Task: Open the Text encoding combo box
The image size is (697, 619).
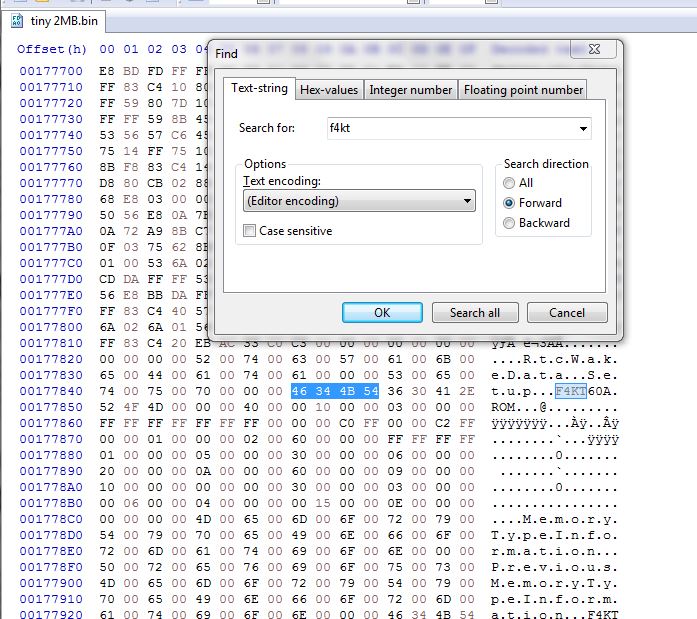Action: point(359,201)
